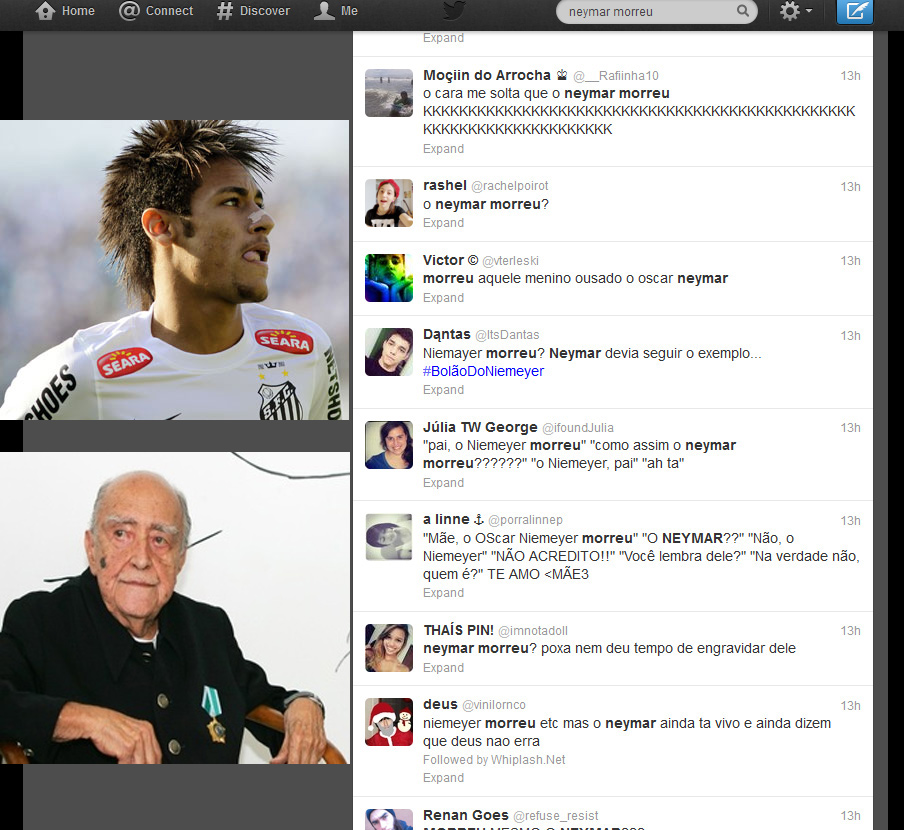Expand Victor's tweet
This screenshot has height=830, width=904.
pyautogui.click(x=443, y=297)
